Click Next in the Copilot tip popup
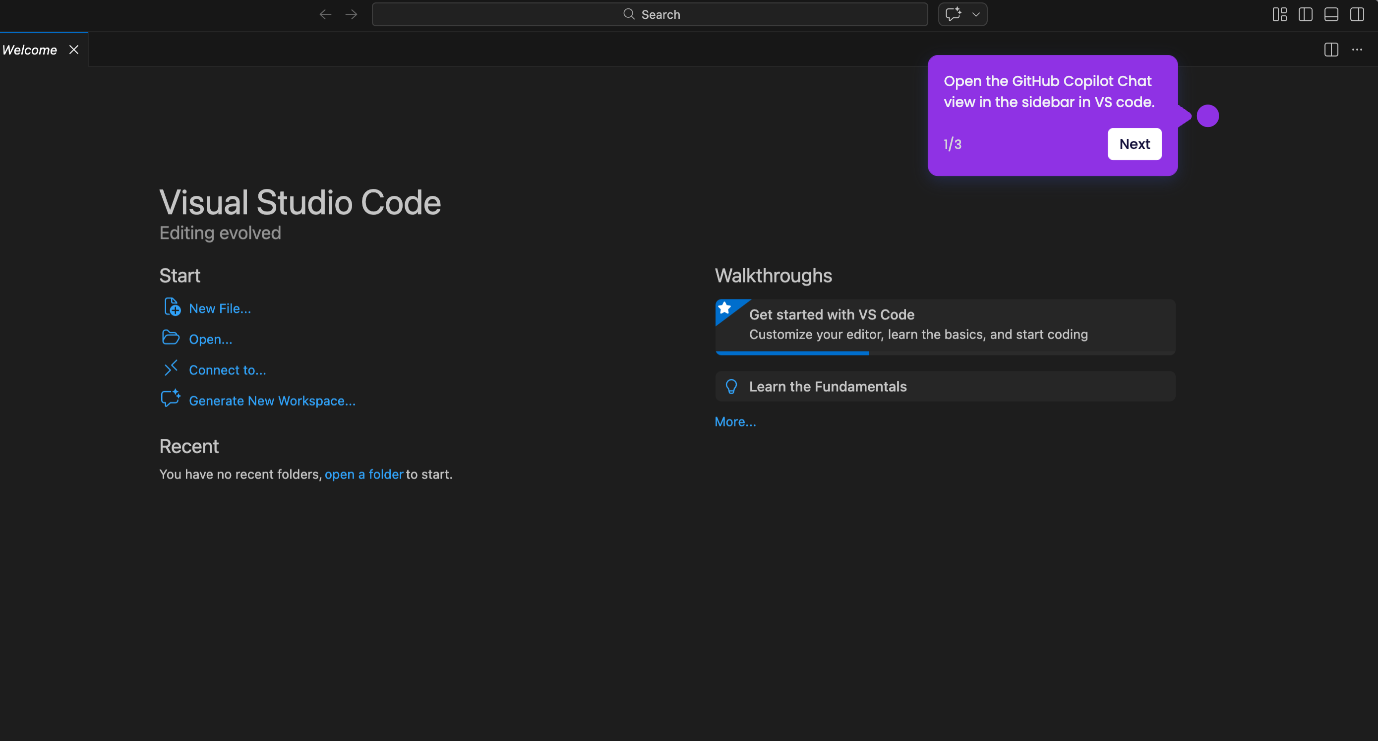Image resolution: width=1378 pixels, height=741 pixels. pos(1135,144)
